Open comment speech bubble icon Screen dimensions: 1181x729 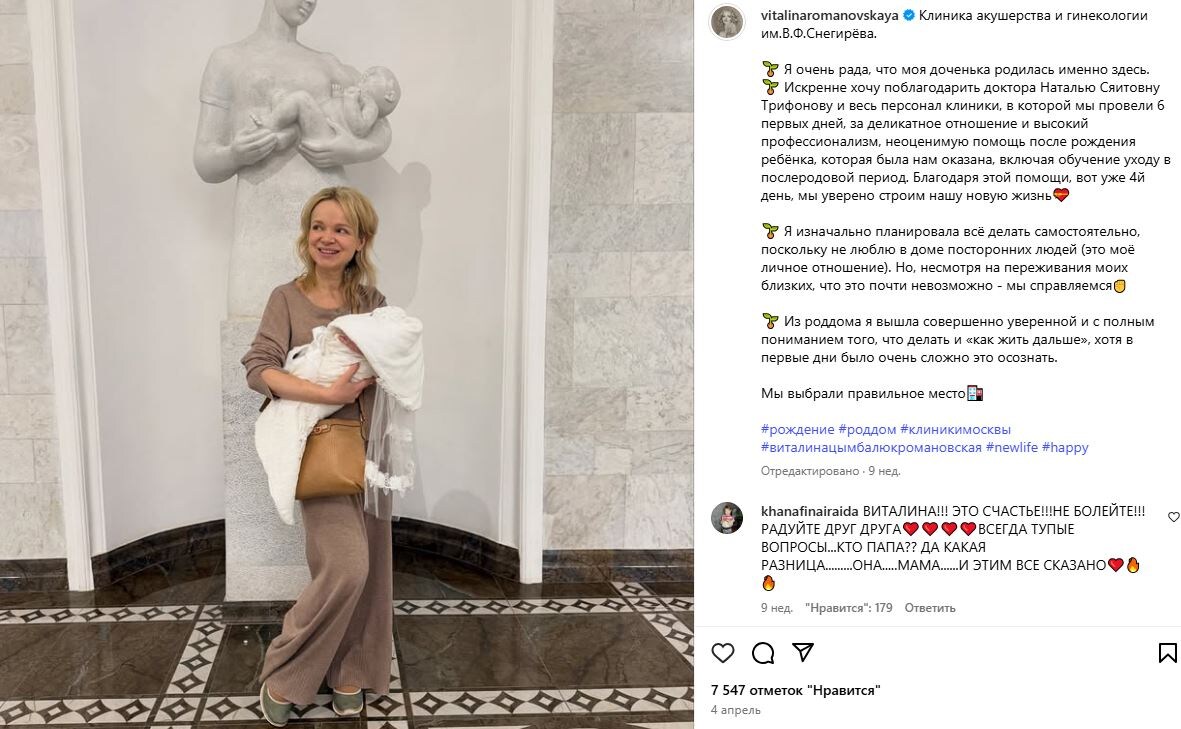click(763, 652)
